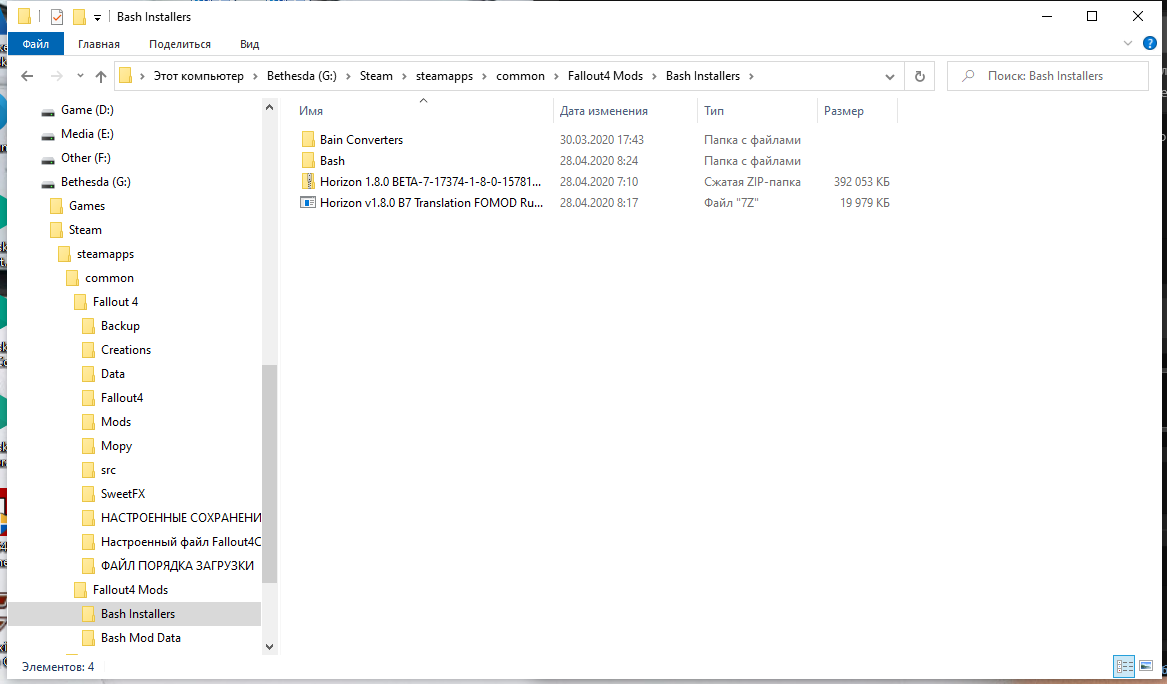Navigate to Fallout4 Mods in breadcrumb
1167x684 pixels.
(620, 76)
